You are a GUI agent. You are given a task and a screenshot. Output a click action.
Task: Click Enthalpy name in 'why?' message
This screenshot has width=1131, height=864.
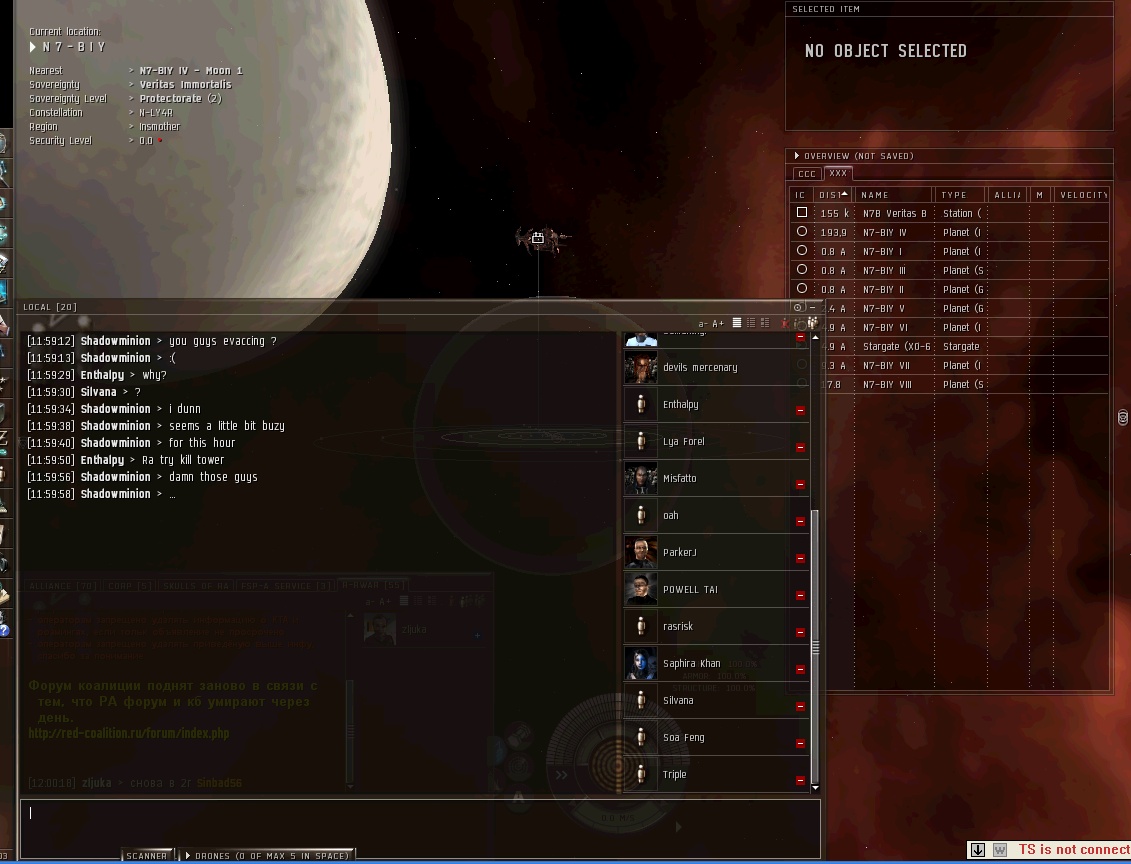[x=102, y=375]
